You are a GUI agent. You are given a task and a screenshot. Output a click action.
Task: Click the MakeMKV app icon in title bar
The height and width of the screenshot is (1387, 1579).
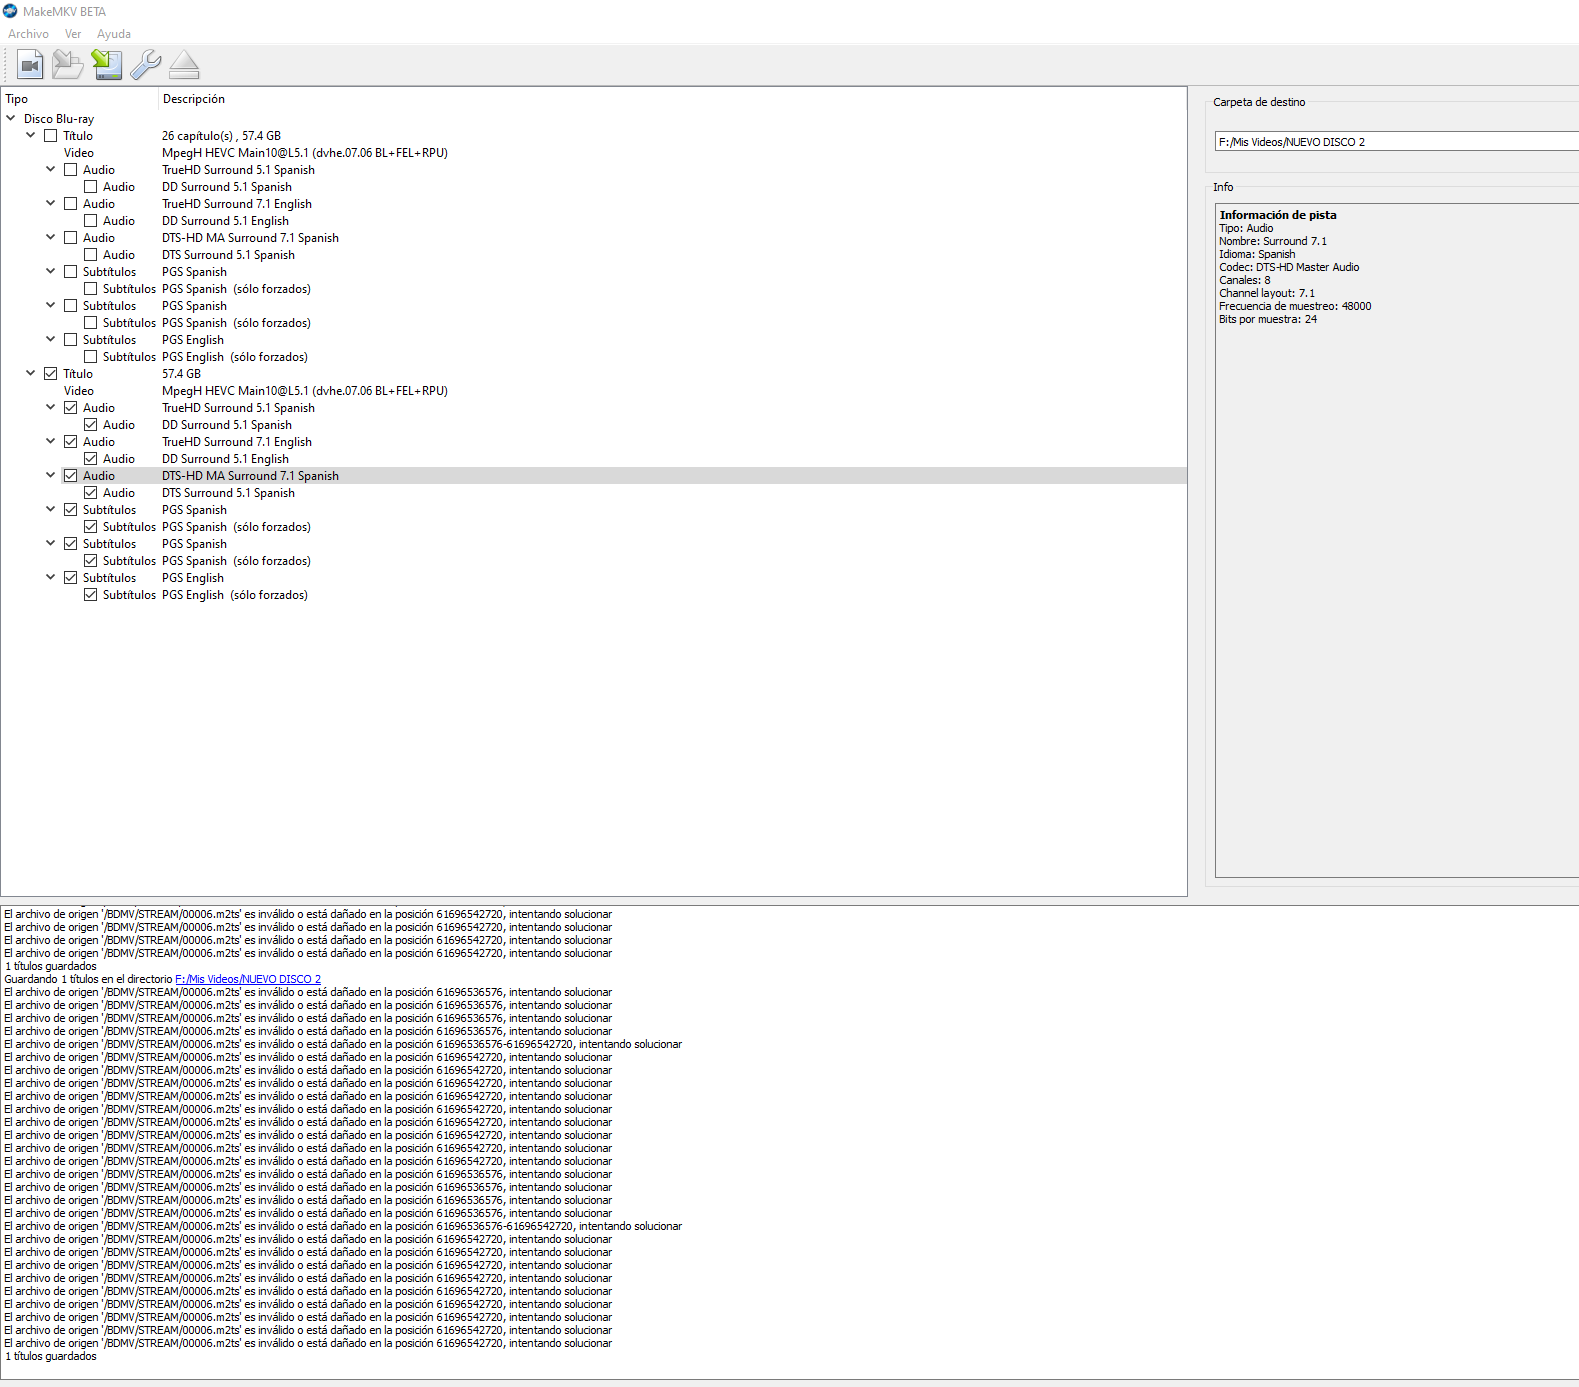tap(10, 11)
